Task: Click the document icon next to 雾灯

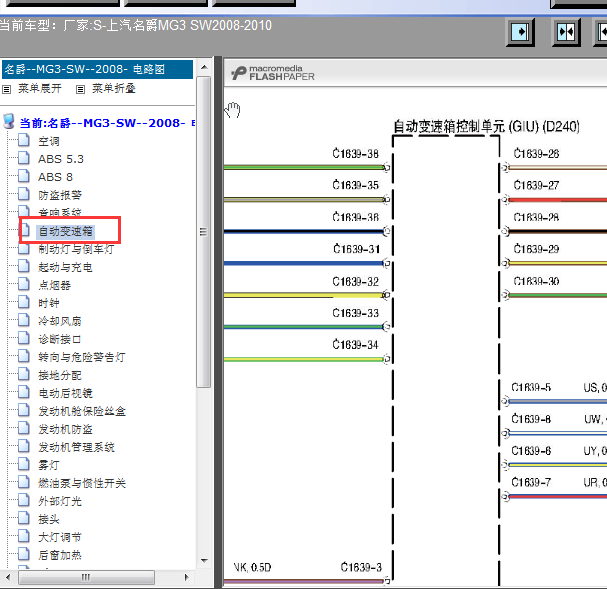Action: pyautogui.click(x=24, y=464)
